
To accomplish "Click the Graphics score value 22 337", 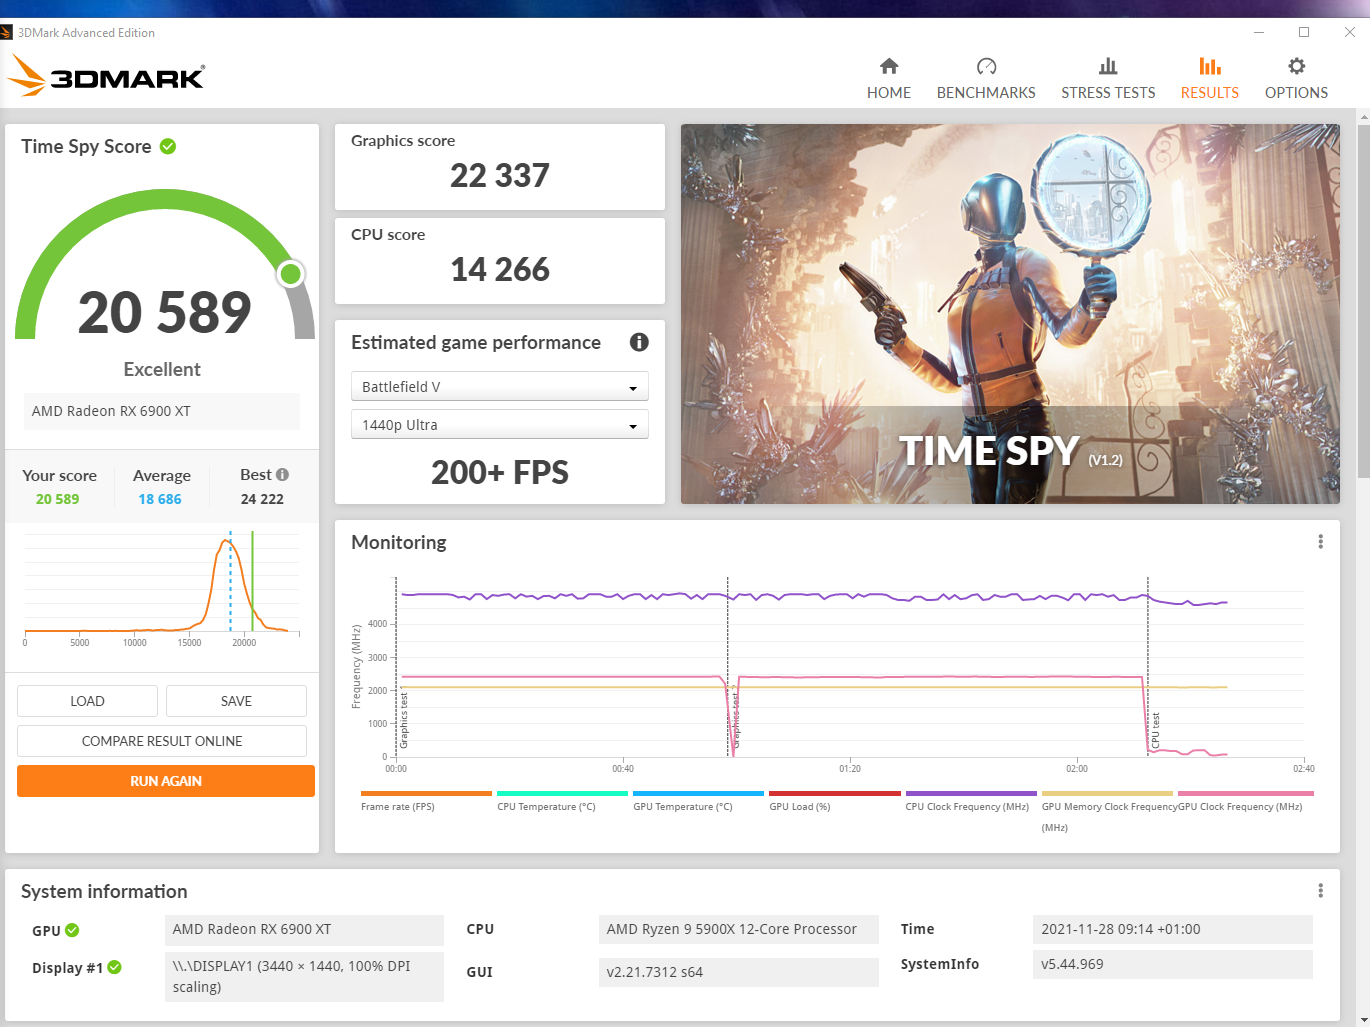I will pyautogui.click(x=500, y=176).
